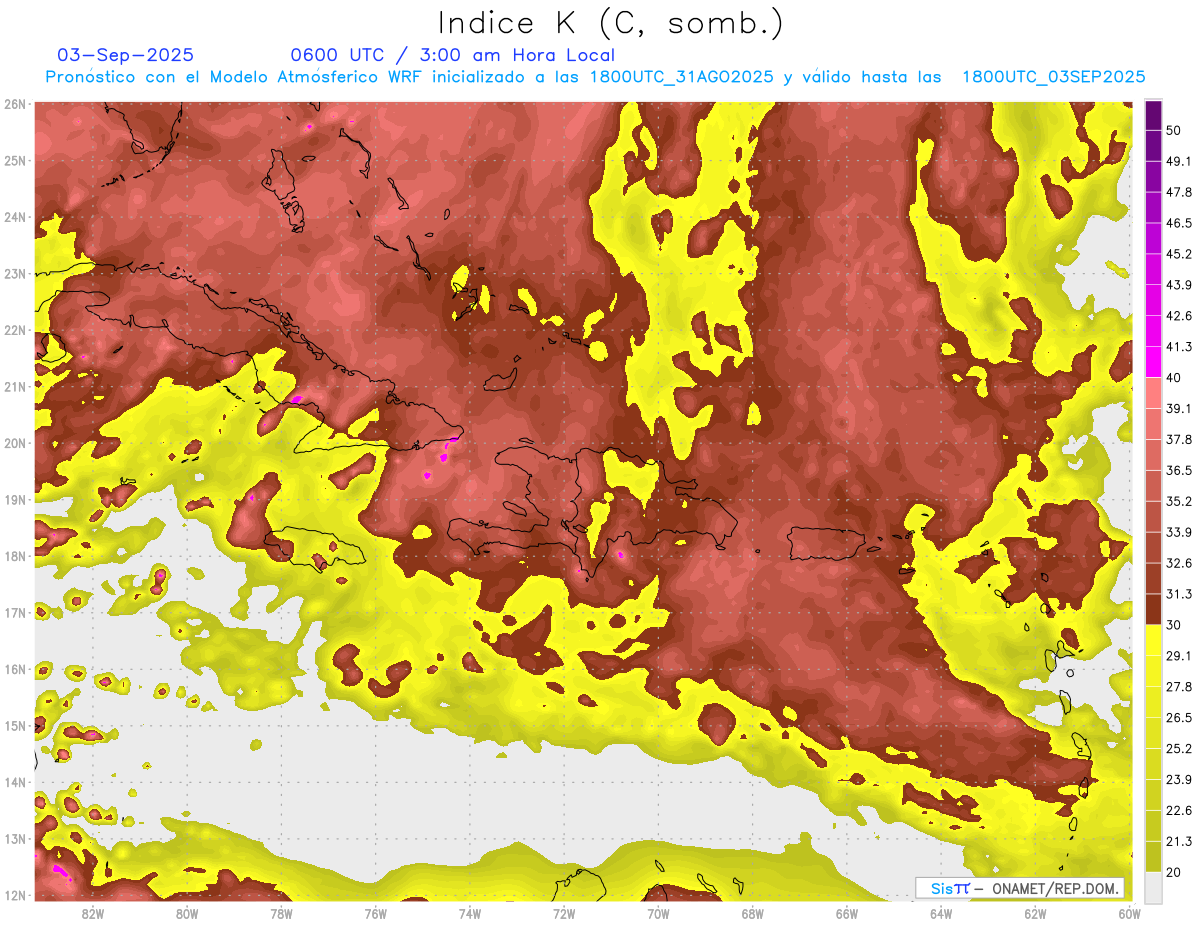Screen dimensions: 1200x927
Task: Click the colorbar label "20"
Action: click(1173, 871)
